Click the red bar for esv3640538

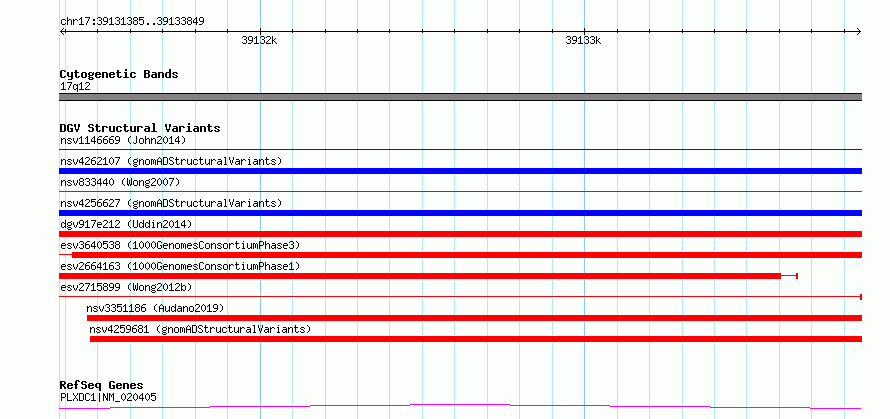[467, 255]
